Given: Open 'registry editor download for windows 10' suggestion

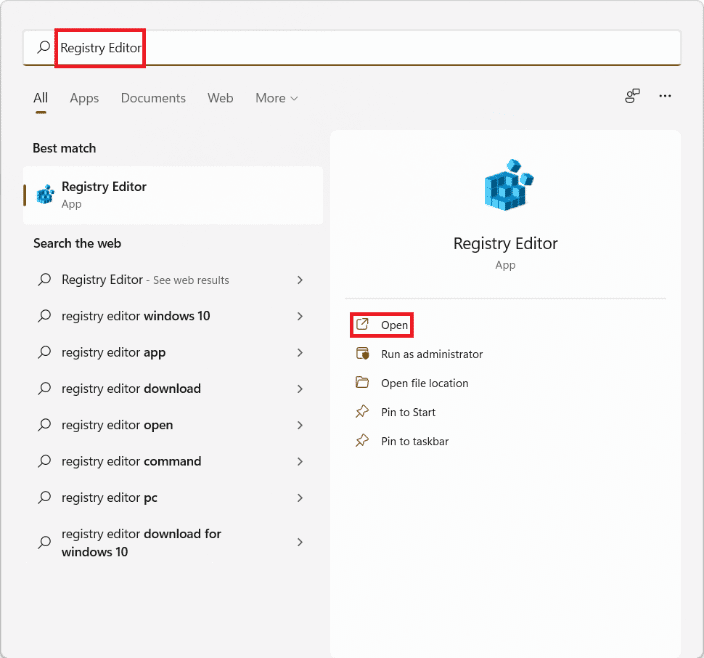Looking at the screenshot, I should coord(173,543).
